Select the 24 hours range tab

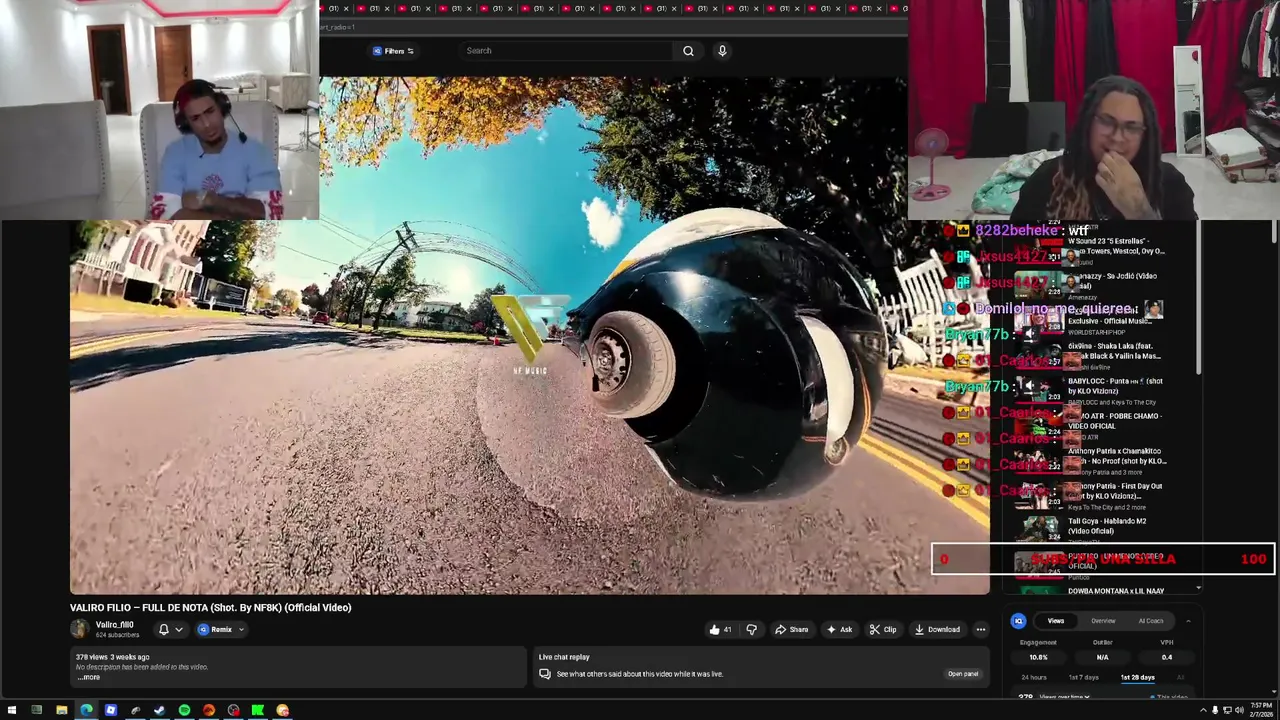[1034, 678]
